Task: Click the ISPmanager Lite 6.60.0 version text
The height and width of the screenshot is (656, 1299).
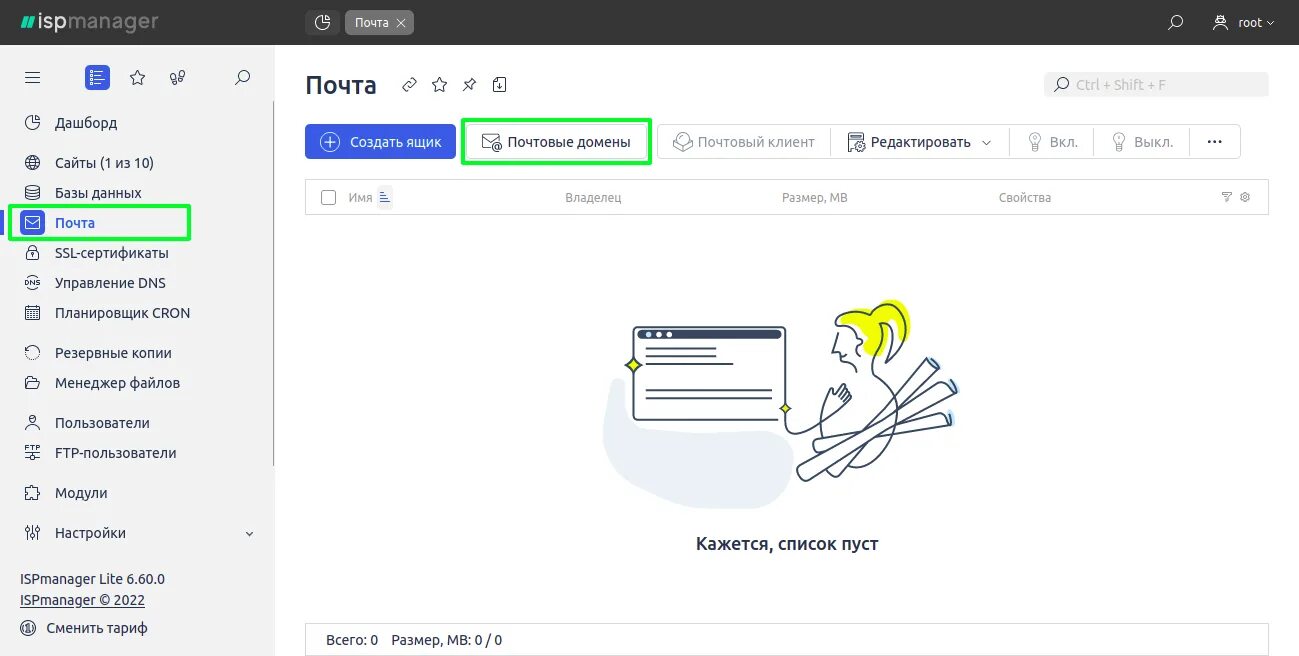Action: (x=92, y=579)
